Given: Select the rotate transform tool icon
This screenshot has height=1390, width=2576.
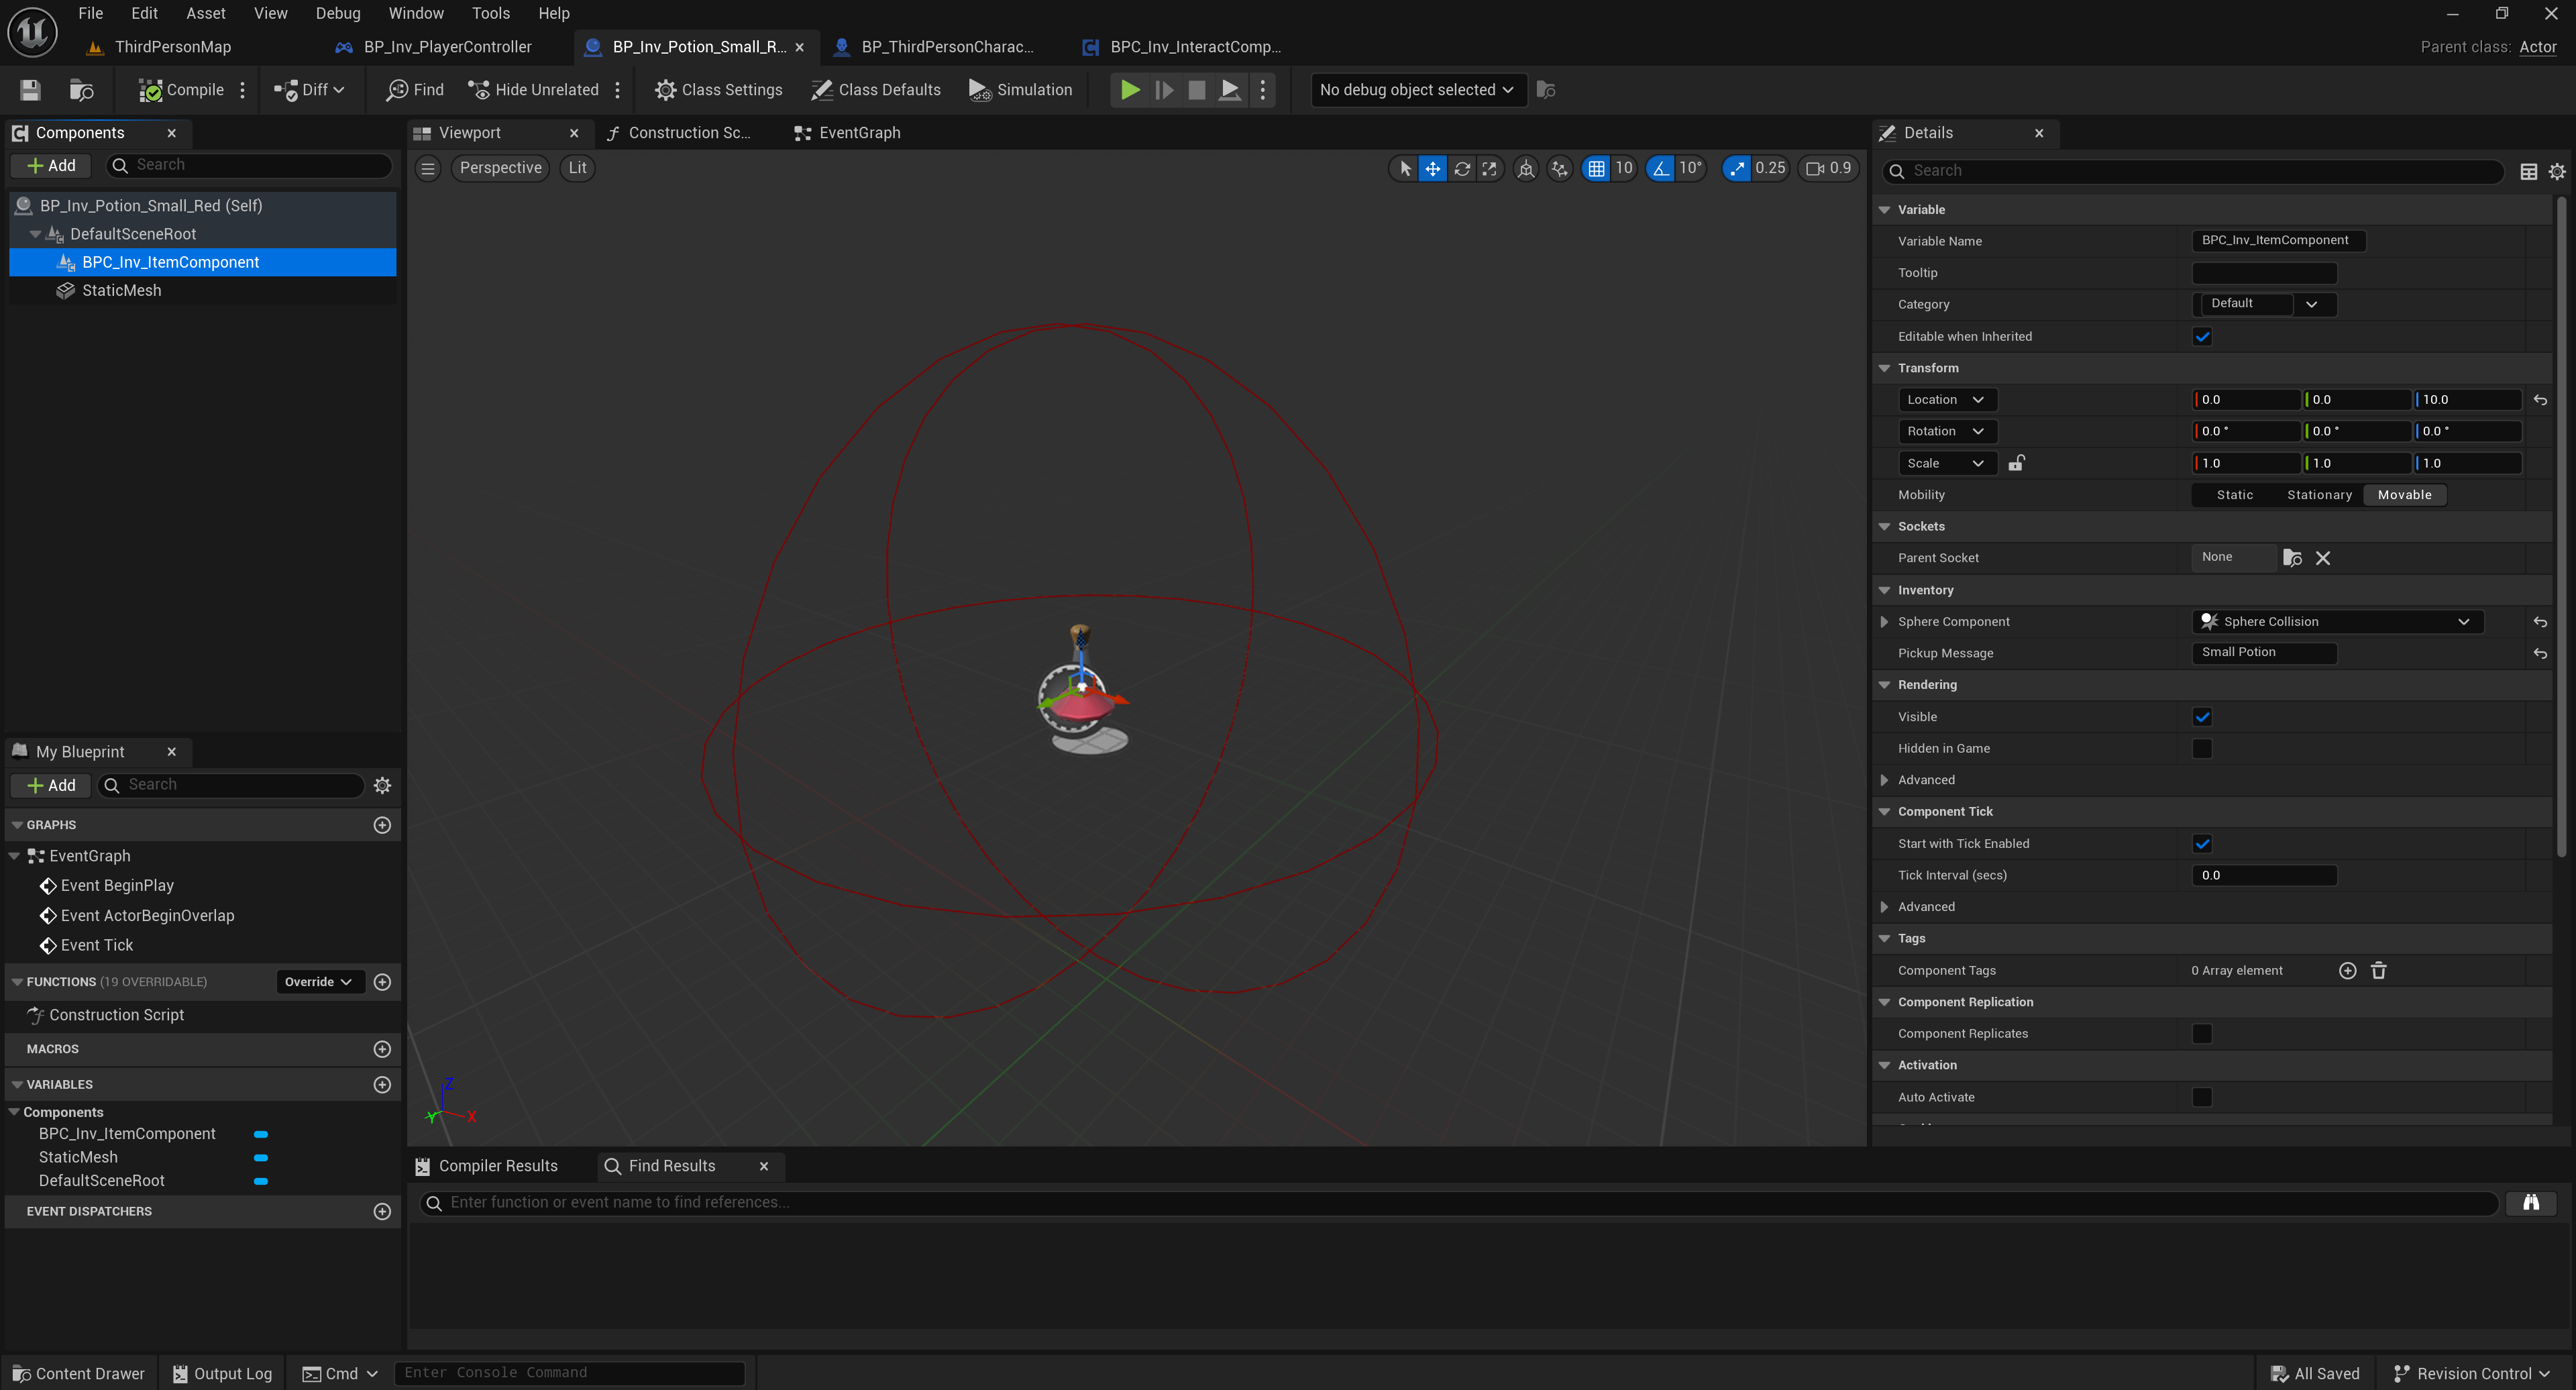Looking at the screenshot, I should point(1461,168).
